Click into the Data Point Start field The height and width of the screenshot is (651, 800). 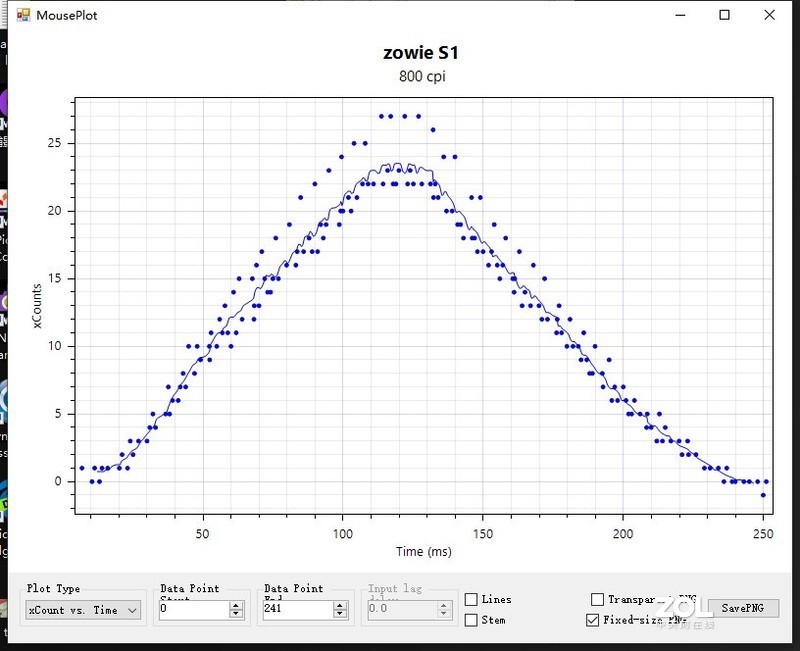(194, 609)
